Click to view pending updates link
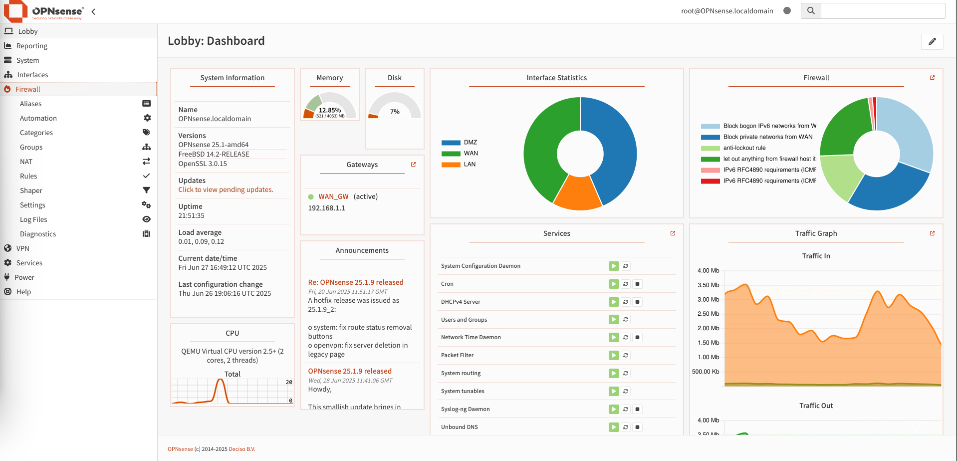 pyautogui.click(x=225, y=189)
